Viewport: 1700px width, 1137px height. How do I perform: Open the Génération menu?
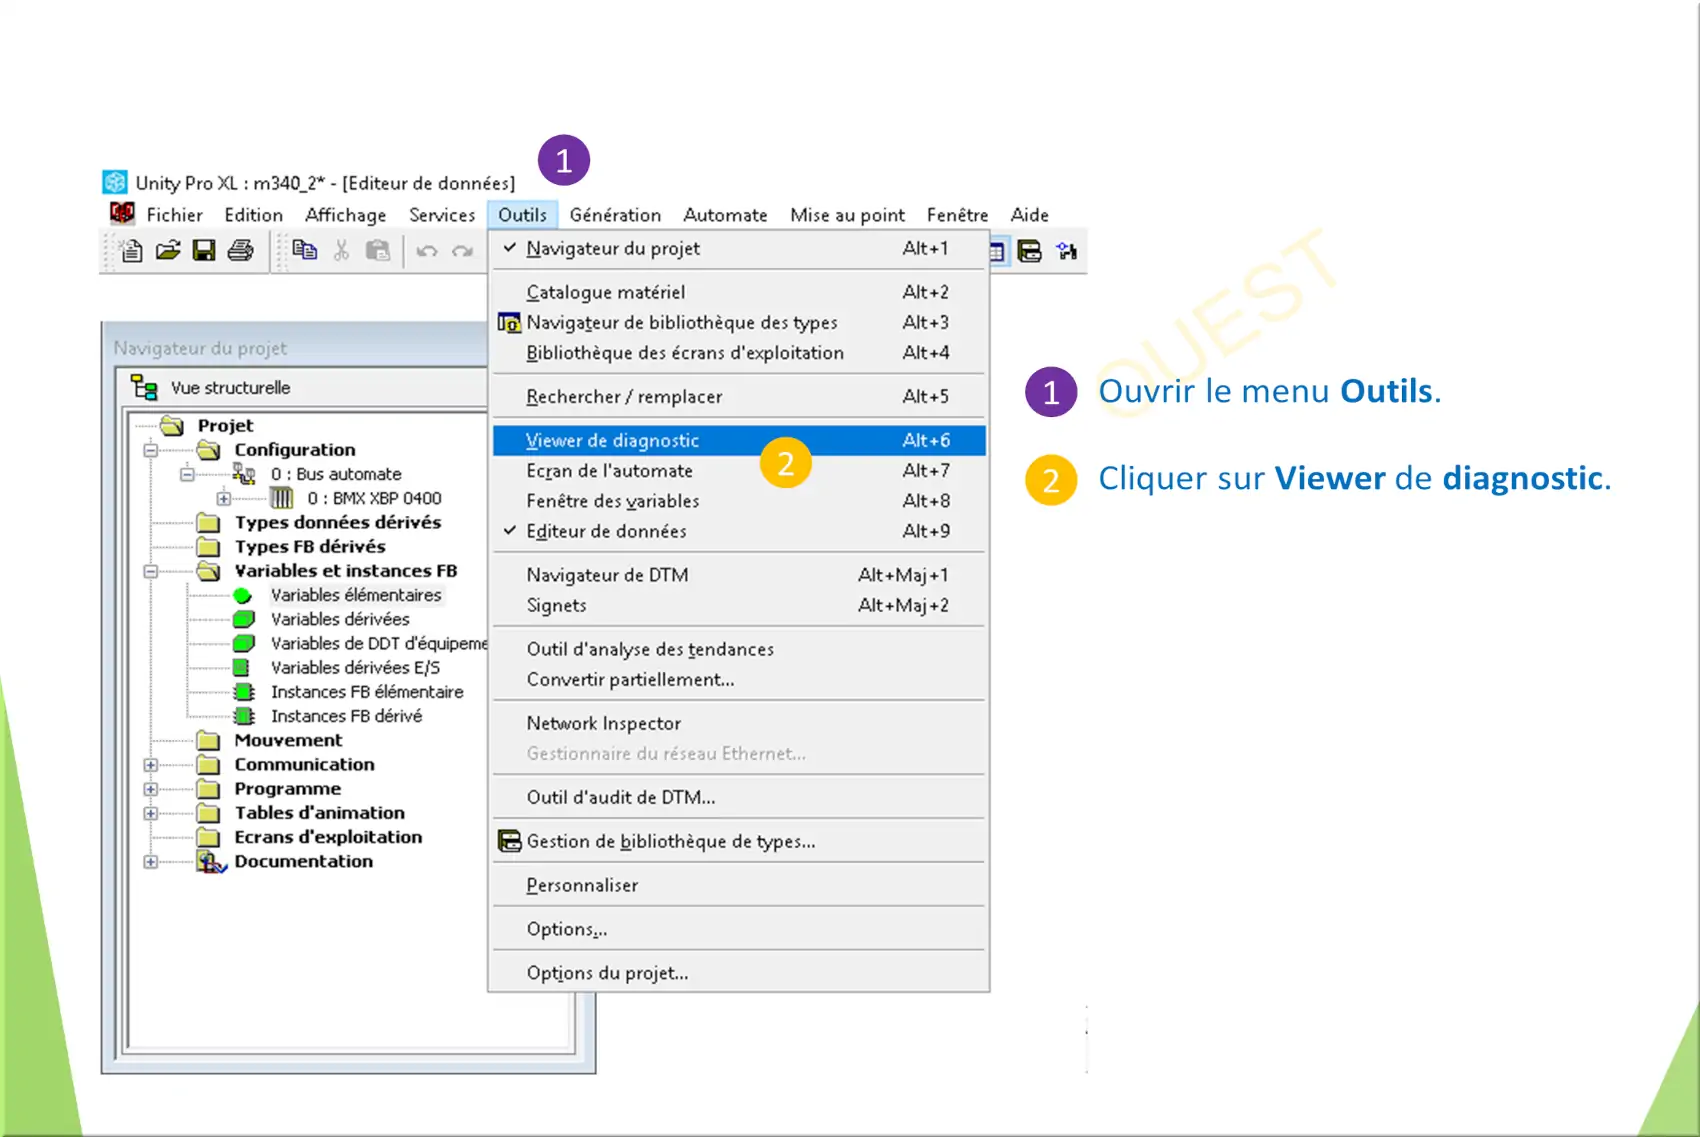pos(615,215)
